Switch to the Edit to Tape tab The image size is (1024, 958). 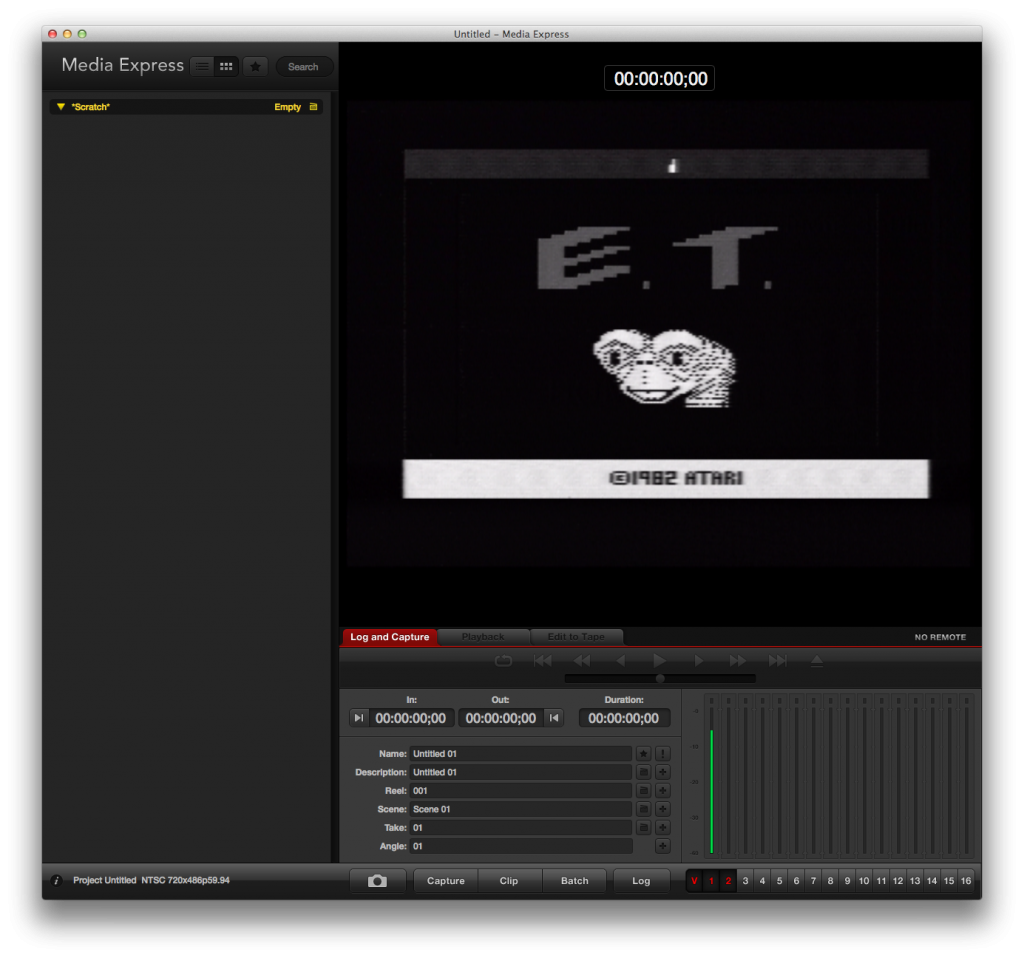point(576,637)
